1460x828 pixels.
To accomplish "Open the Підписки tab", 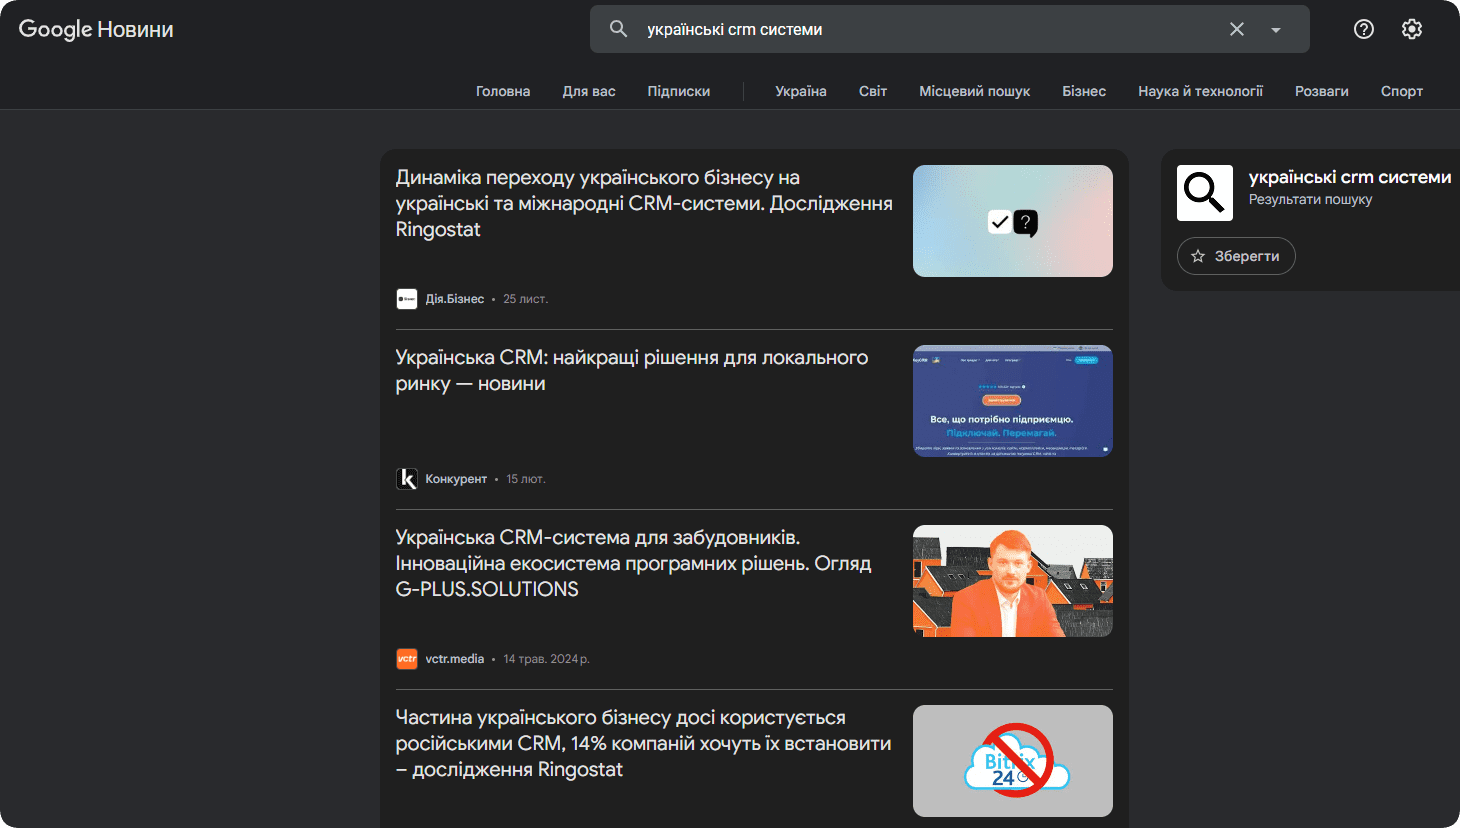I will pyautogui.click(x=679, y=91).
